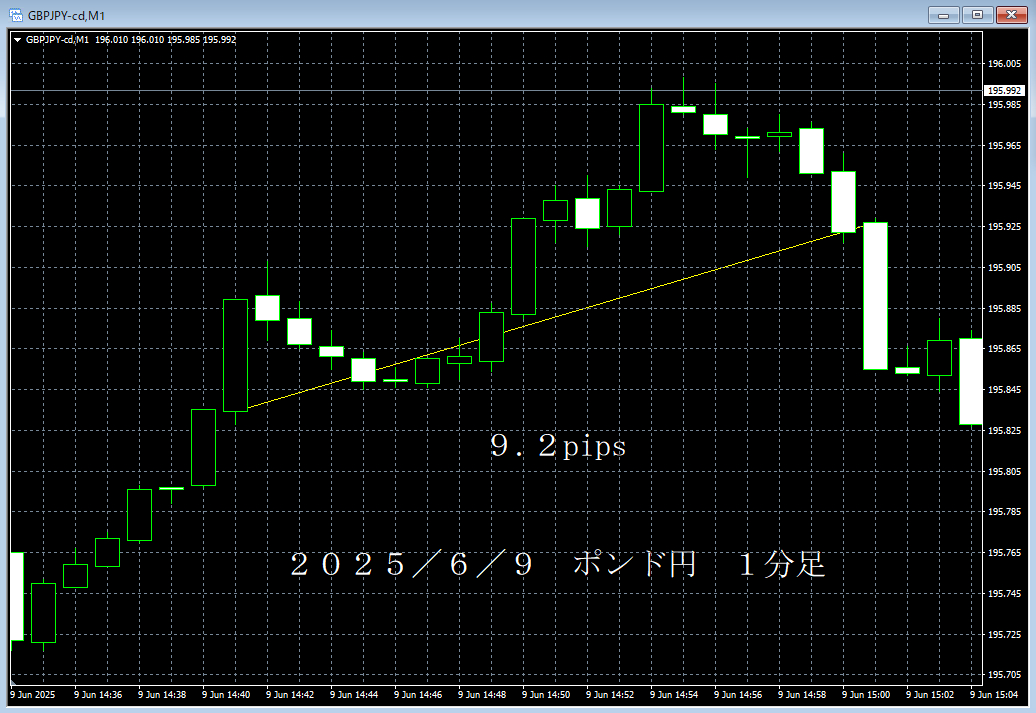Image resolution: width=1036 pixels, height=713 pixels.
Task: Click the 195.985 price scale value
Action: (x=1004, y=104)
